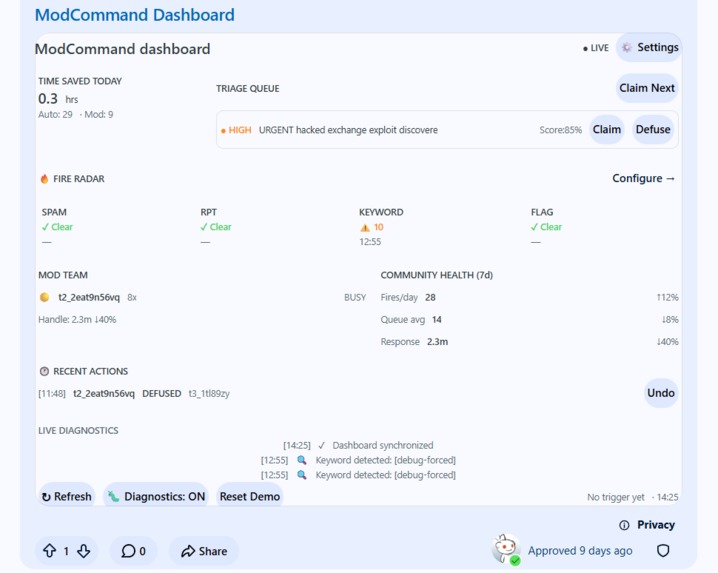This screenshot has height=573, width=718.
Task: Click the Refresh button
Action: [66, 496]
